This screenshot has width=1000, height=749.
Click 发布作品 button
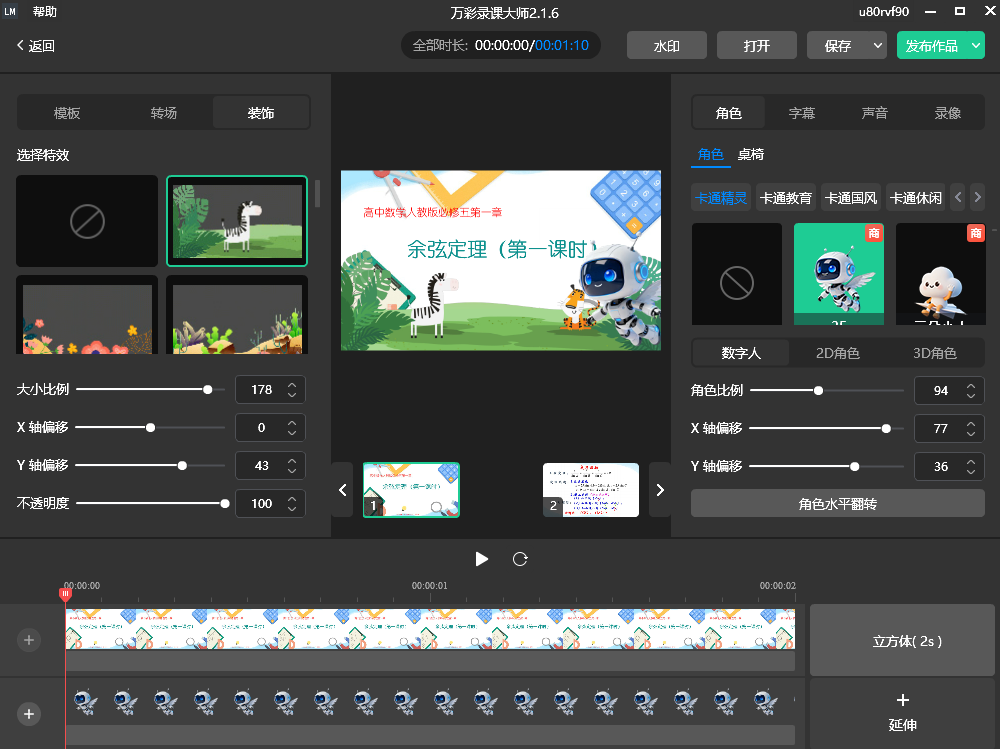pyautogui.click(x=932, y=46)
